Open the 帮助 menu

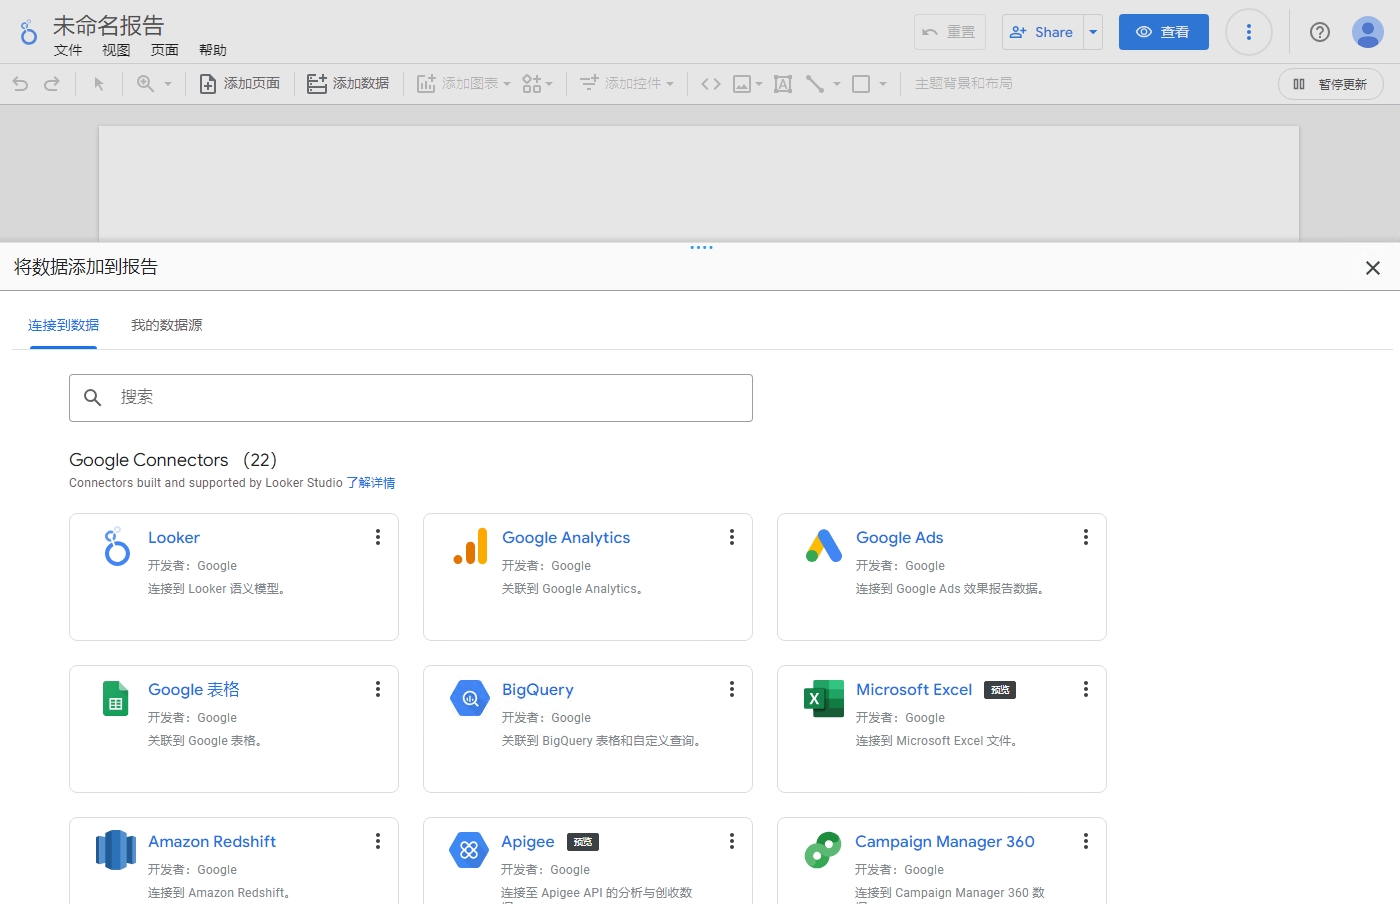(213, 50)
